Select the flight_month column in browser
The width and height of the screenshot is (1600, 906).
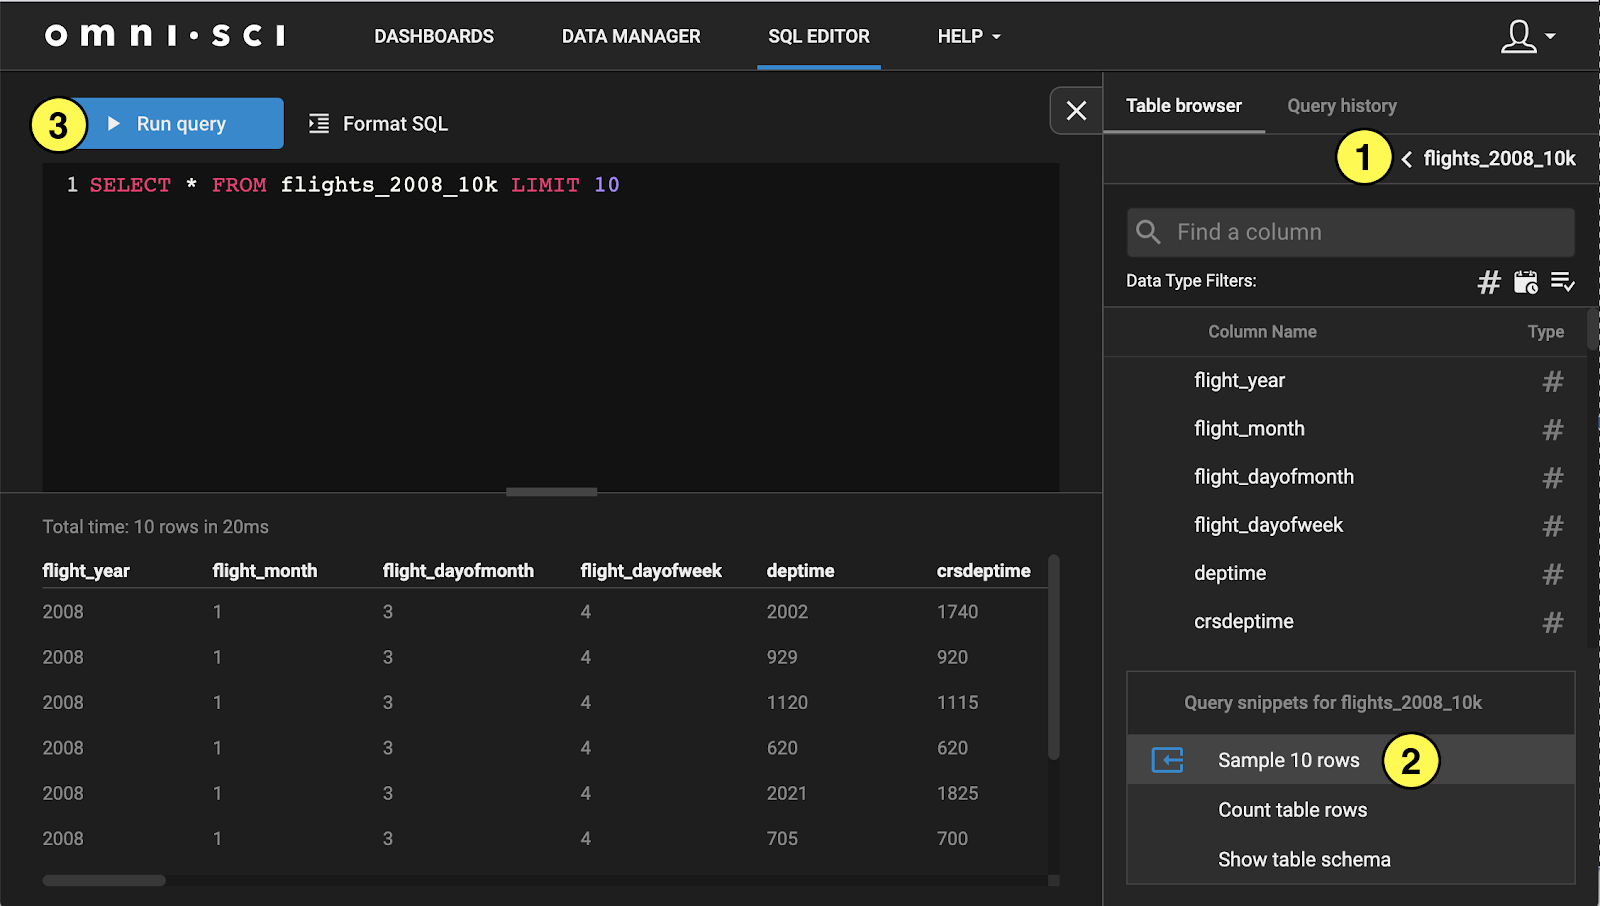[x=1249, y=428]
